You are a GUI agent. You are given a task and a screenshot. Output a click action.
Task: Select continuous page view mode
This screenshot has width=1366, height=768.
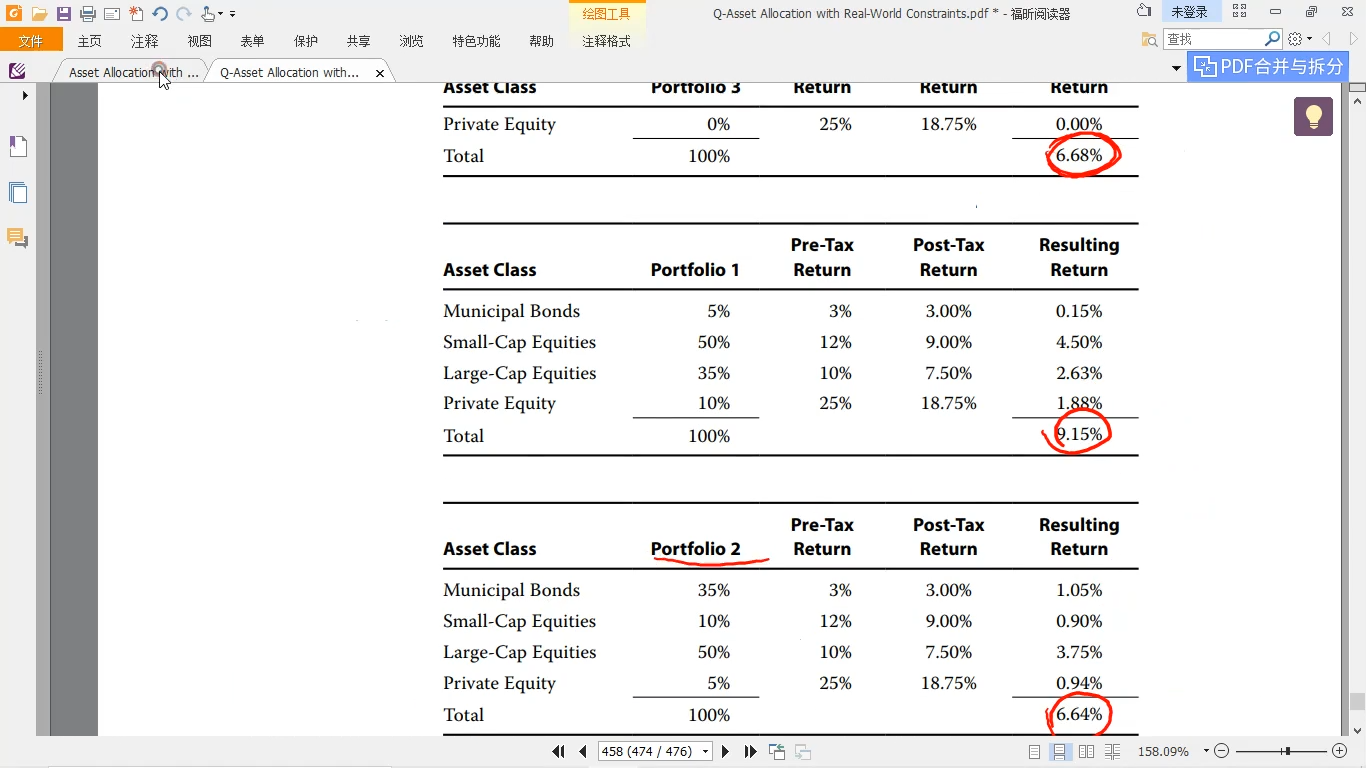click(x=1060, y=752)
